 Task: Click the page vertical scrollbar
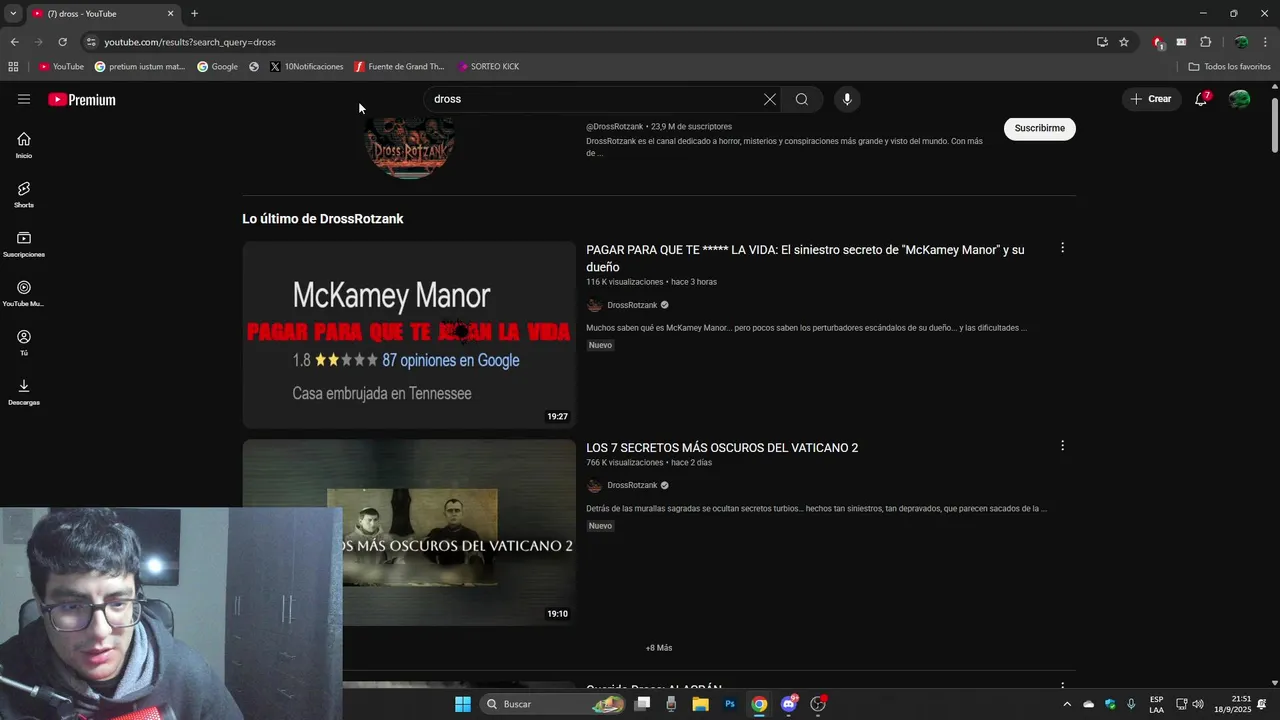(1274, 126)
